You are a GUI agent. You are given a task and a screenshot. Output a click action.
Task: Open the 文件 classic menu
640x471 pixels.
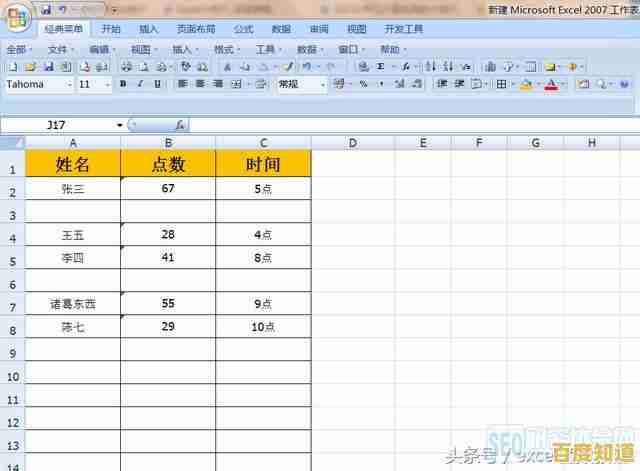coord(60,49)
